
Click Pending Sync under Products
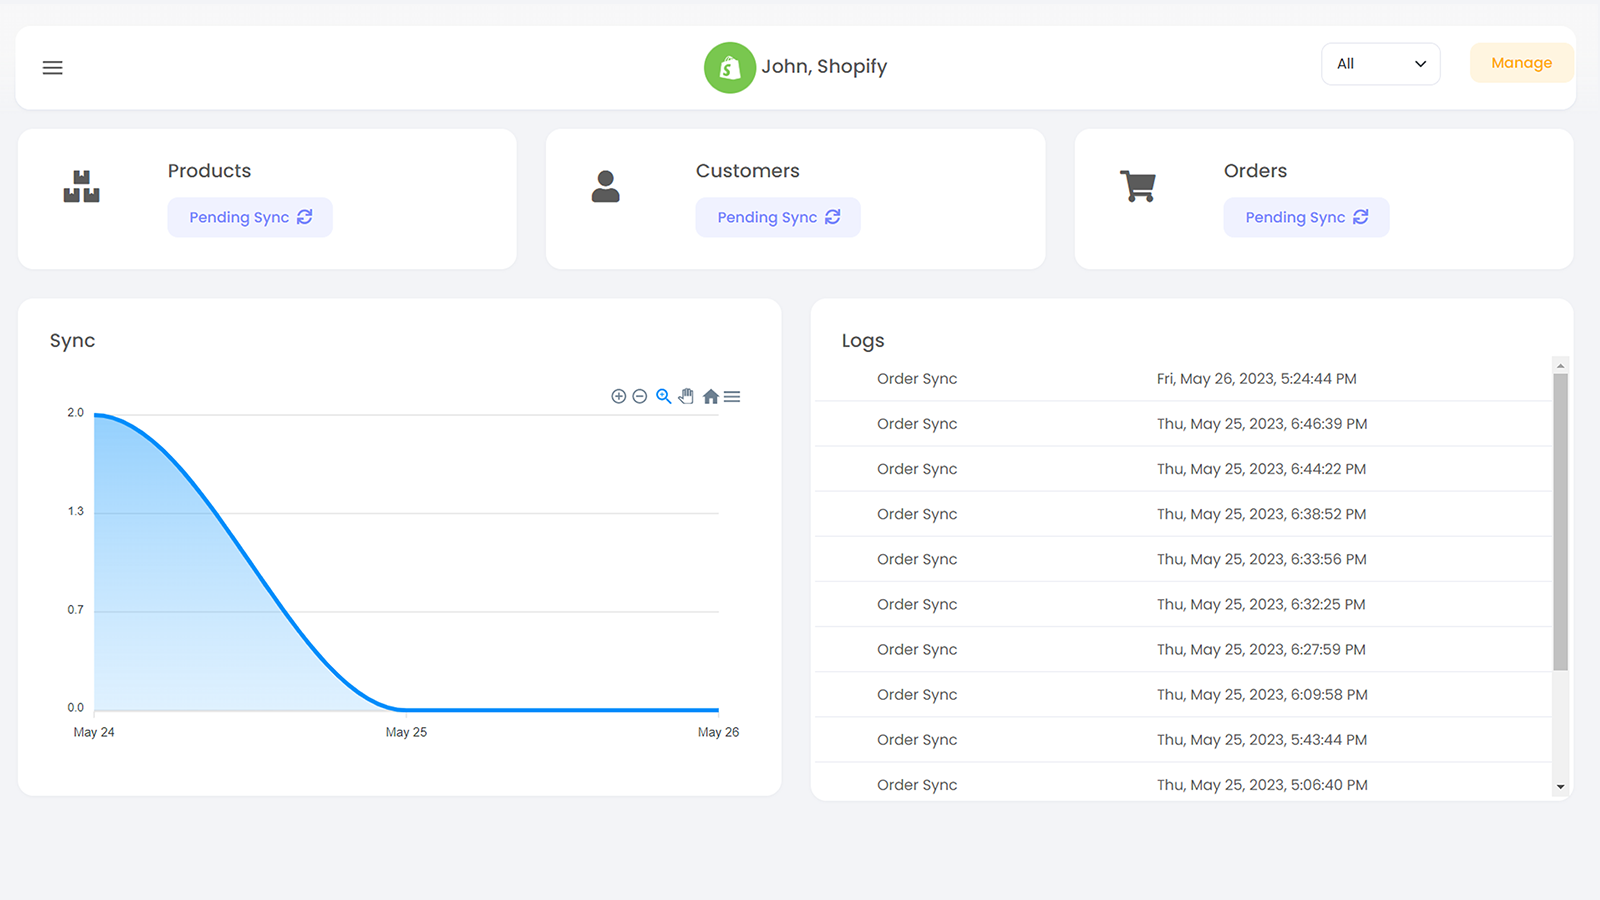250,217
